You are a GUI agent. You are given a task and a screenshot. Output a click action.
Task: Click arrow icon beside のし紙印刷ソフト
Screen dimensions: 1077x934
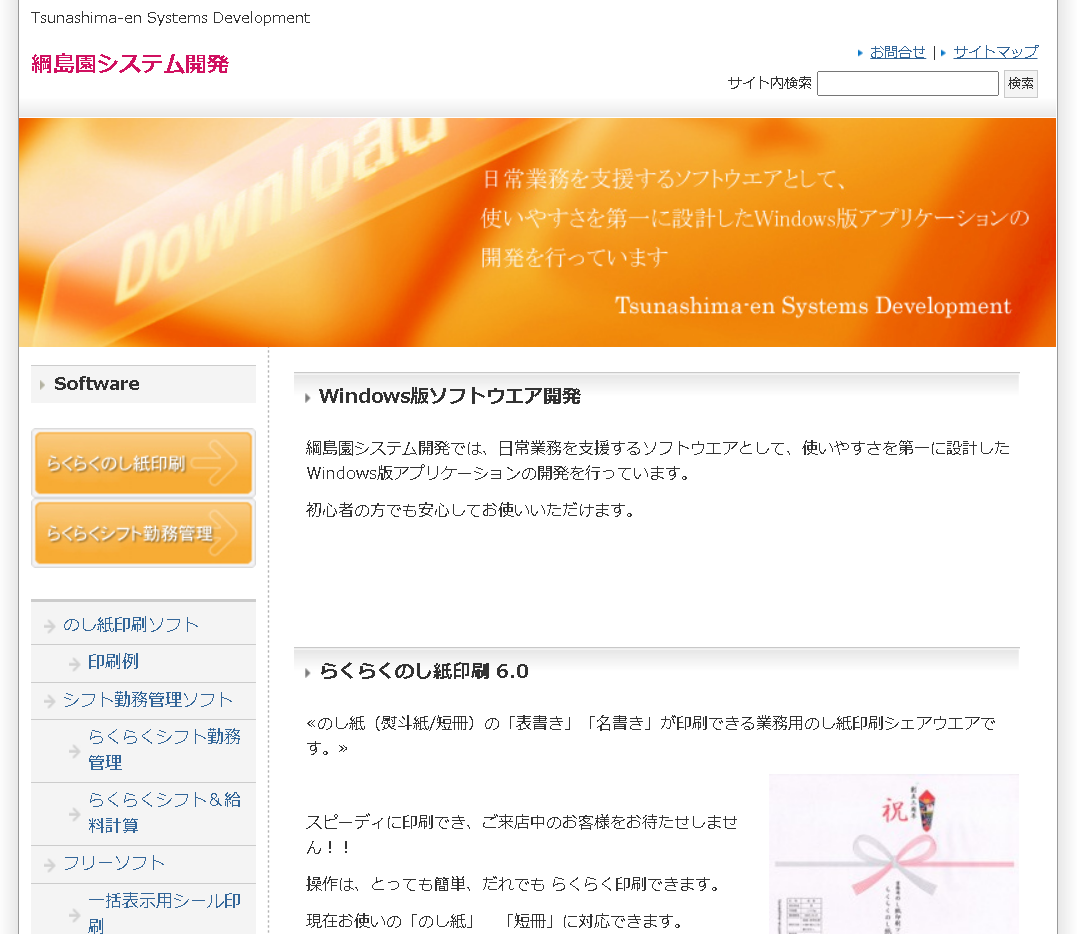pos(49,626)
